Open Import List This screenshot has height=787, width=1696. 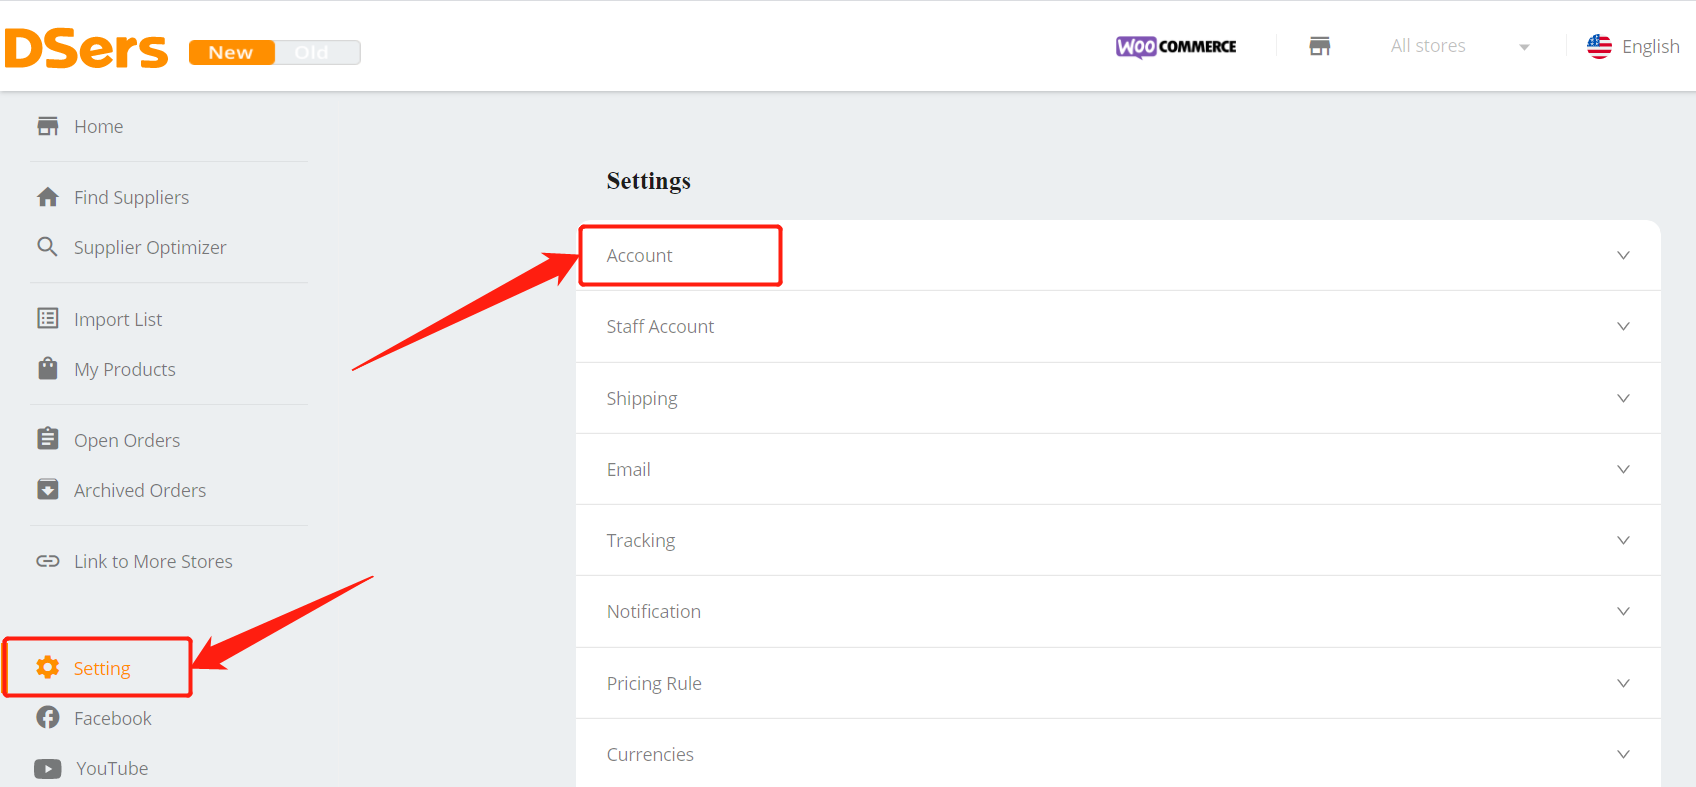[118, 319]
